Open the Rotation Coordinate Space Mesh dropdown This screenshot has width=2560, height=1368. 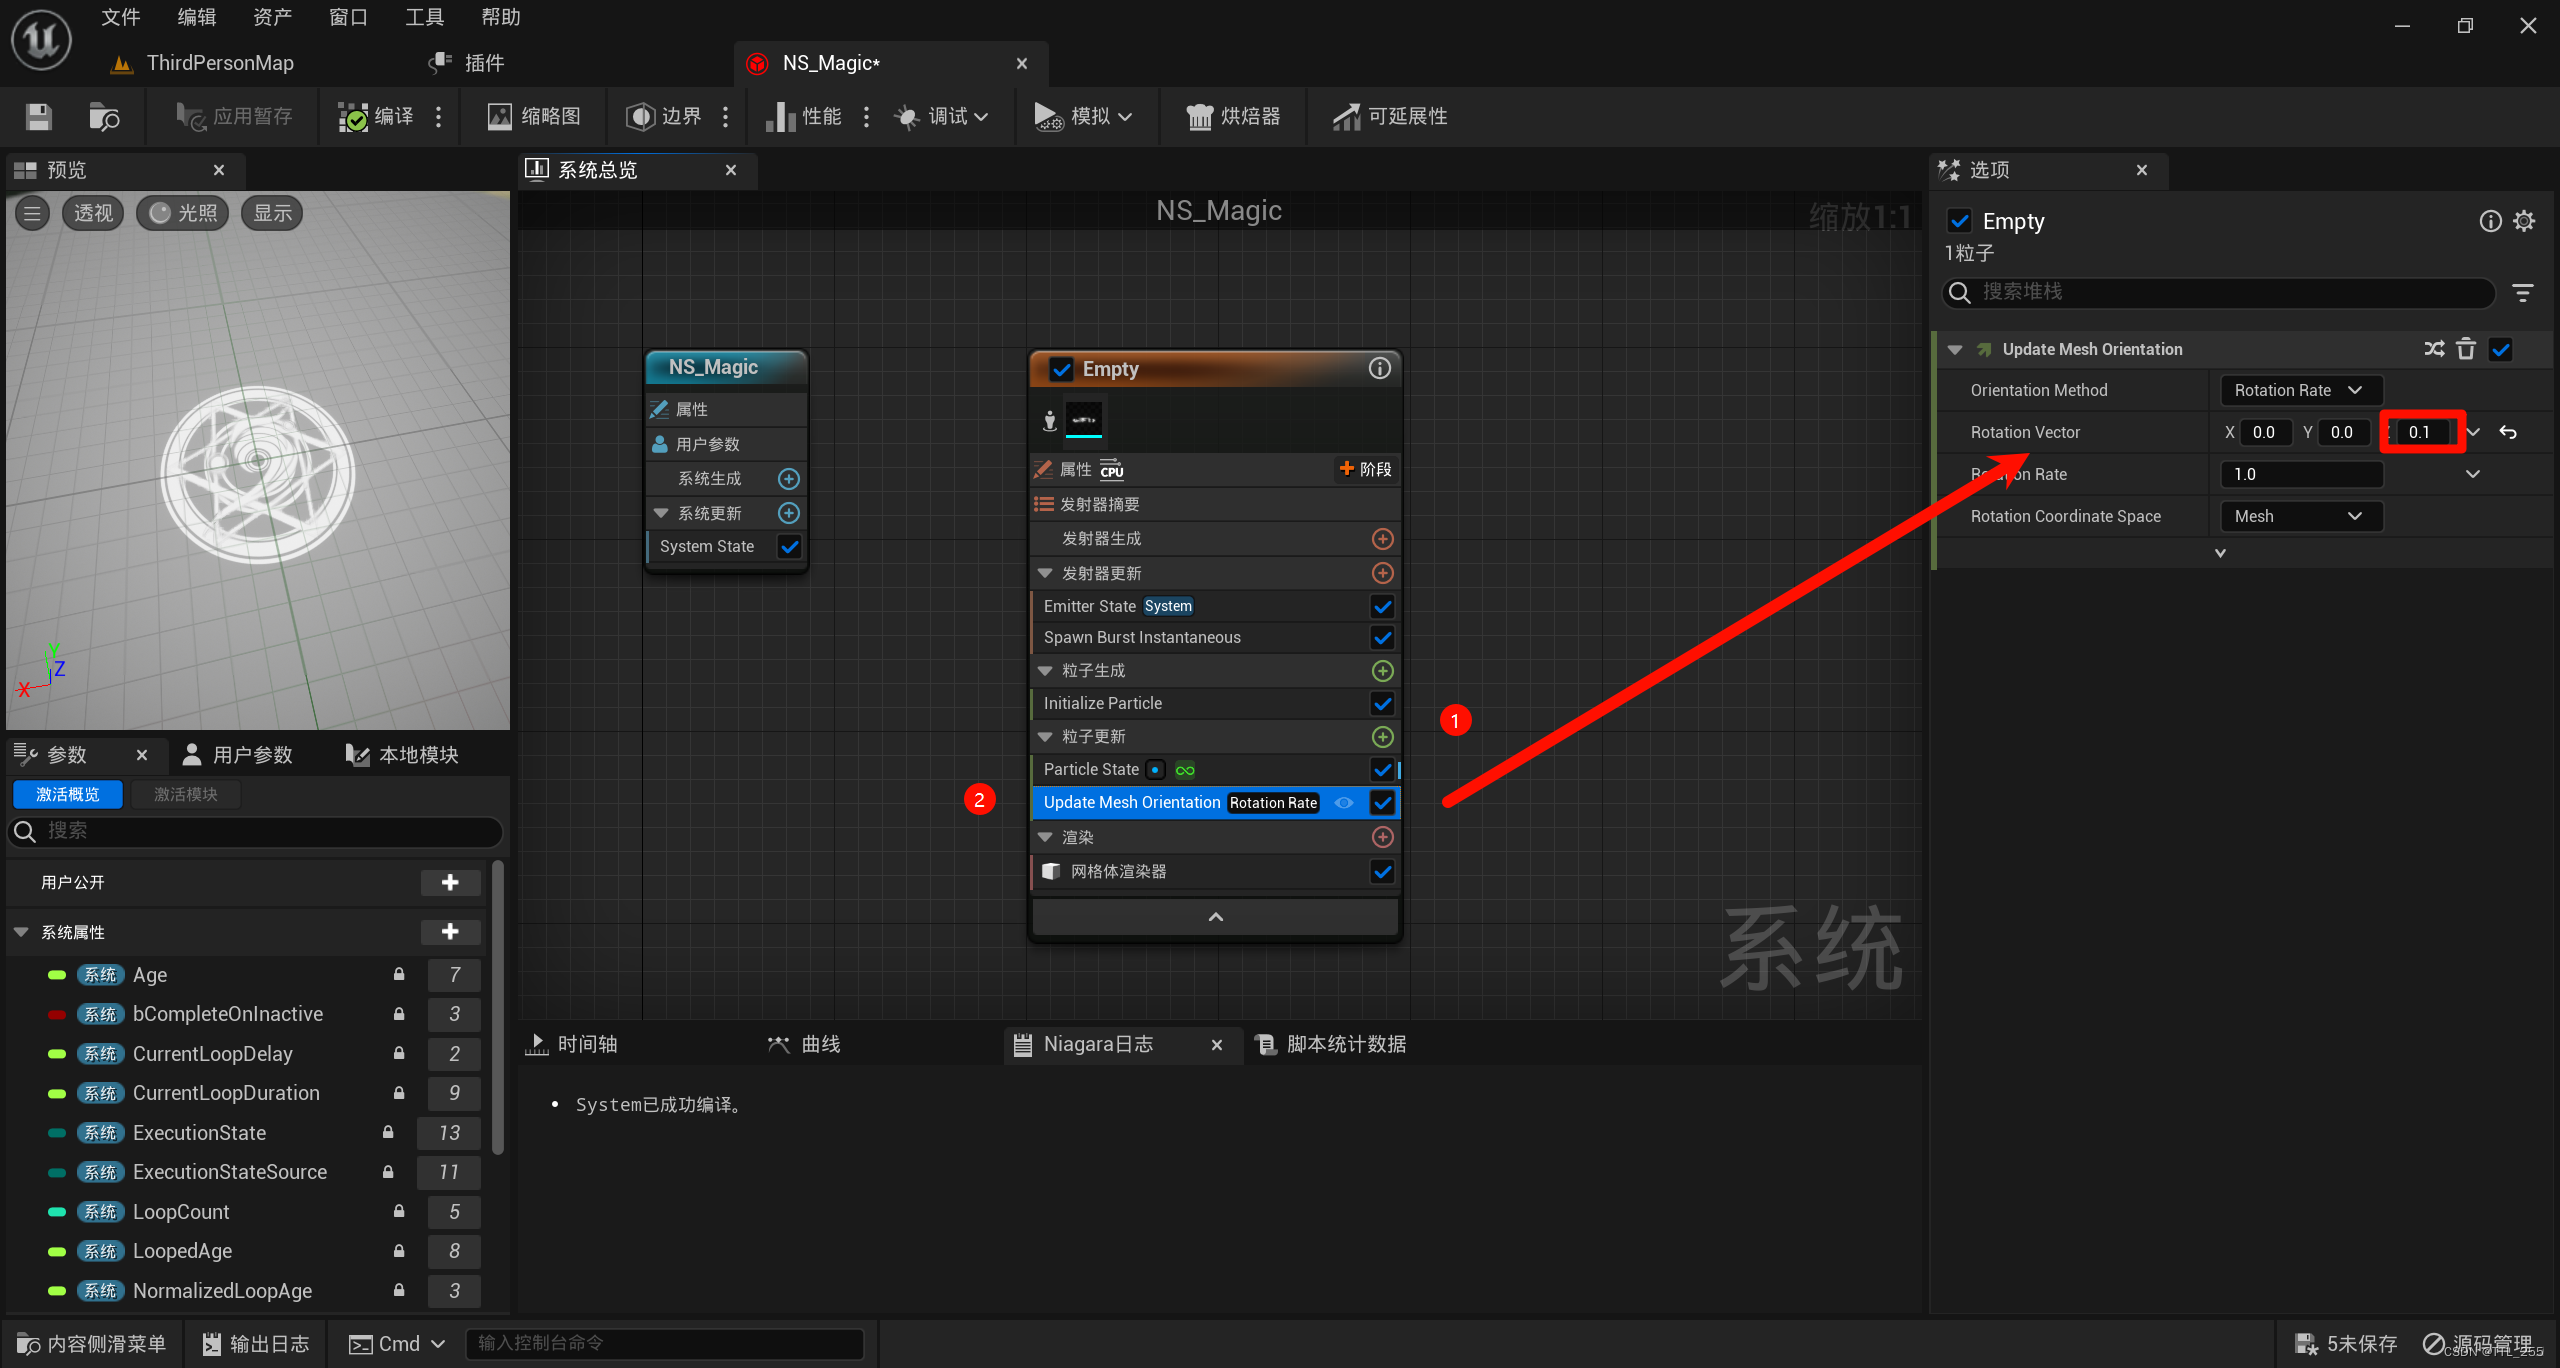pos(2300,516)
